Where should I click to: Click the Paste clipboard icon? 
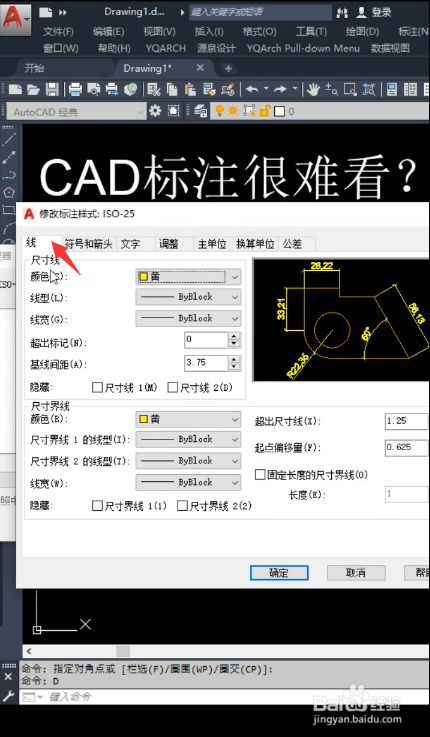point(190,88)
